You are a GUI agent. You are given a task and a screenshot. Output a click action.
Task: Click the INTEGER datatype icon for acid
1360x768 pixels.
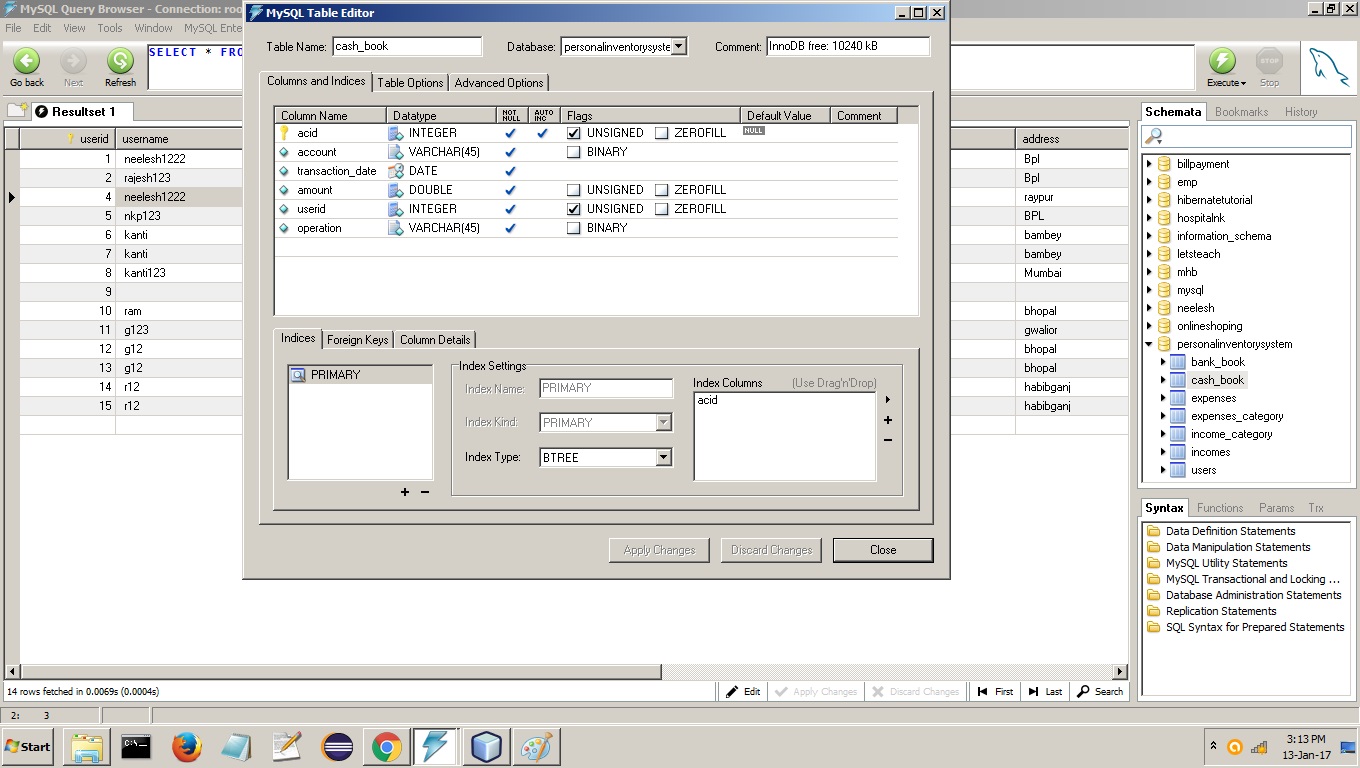pos(396,133)
